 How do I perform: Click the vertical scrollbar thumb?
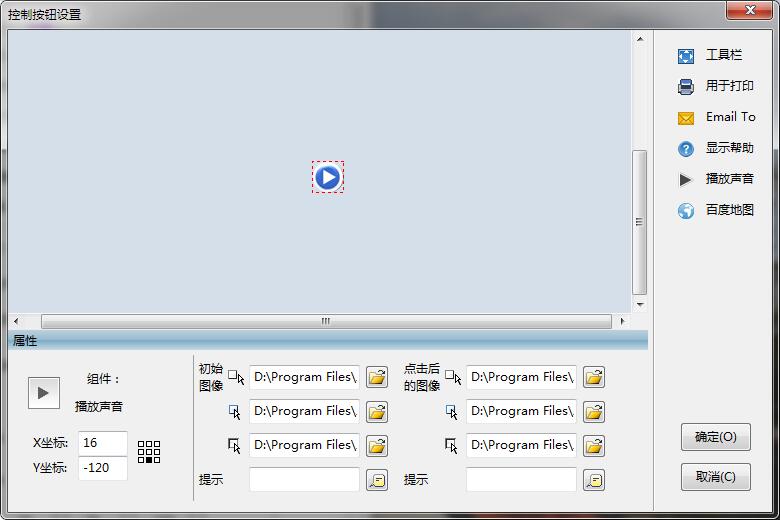click(640, 222)
